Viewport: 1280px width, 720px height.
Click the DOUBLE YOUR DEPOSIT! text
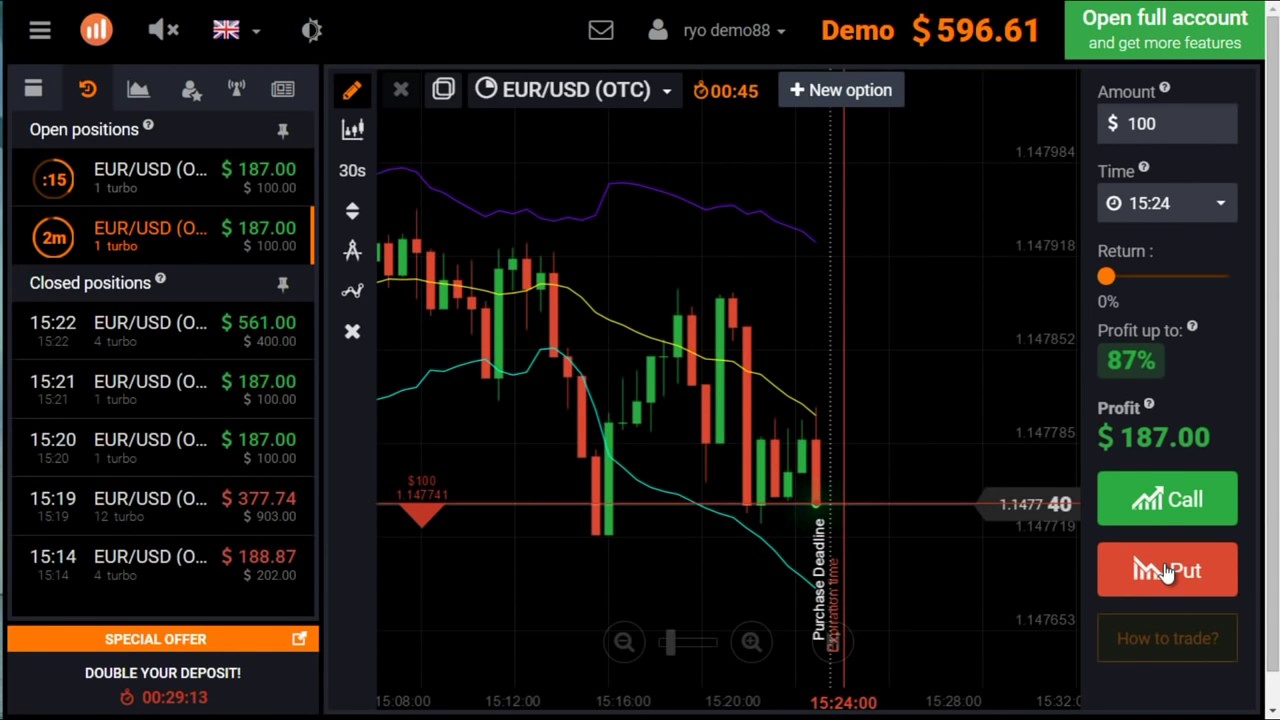pyautogui.click(x=163, y=673)
